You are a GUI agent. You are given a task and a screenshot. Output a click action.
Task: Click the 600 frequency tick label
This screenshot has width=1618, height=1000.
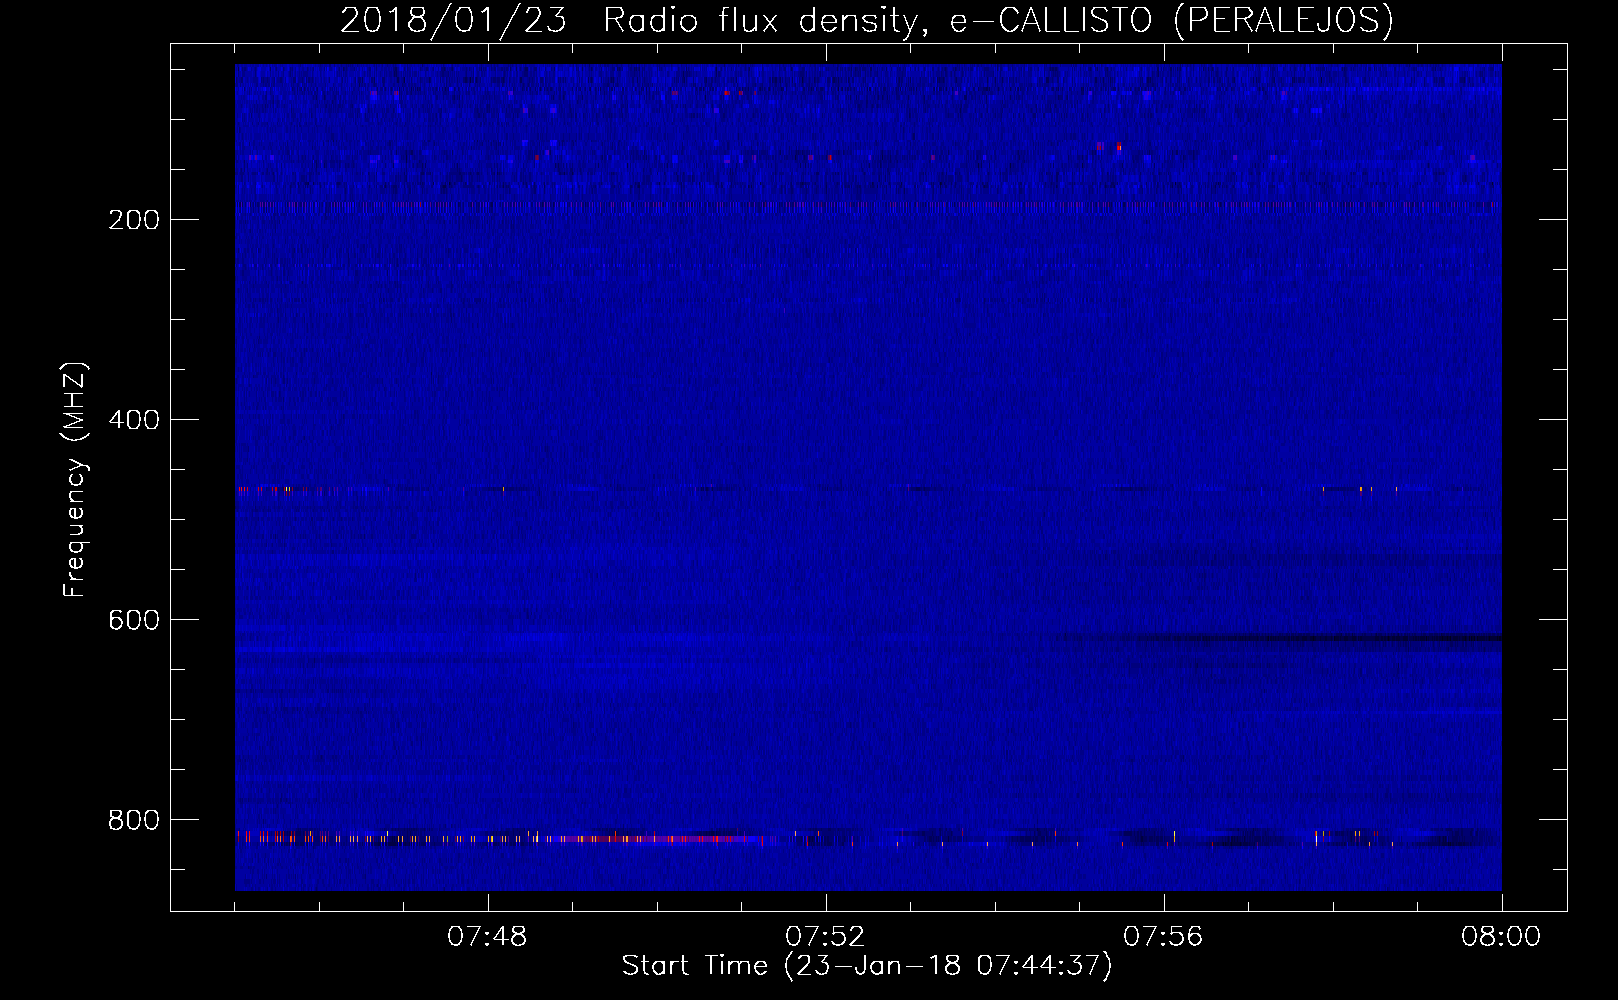pos(134,620)
